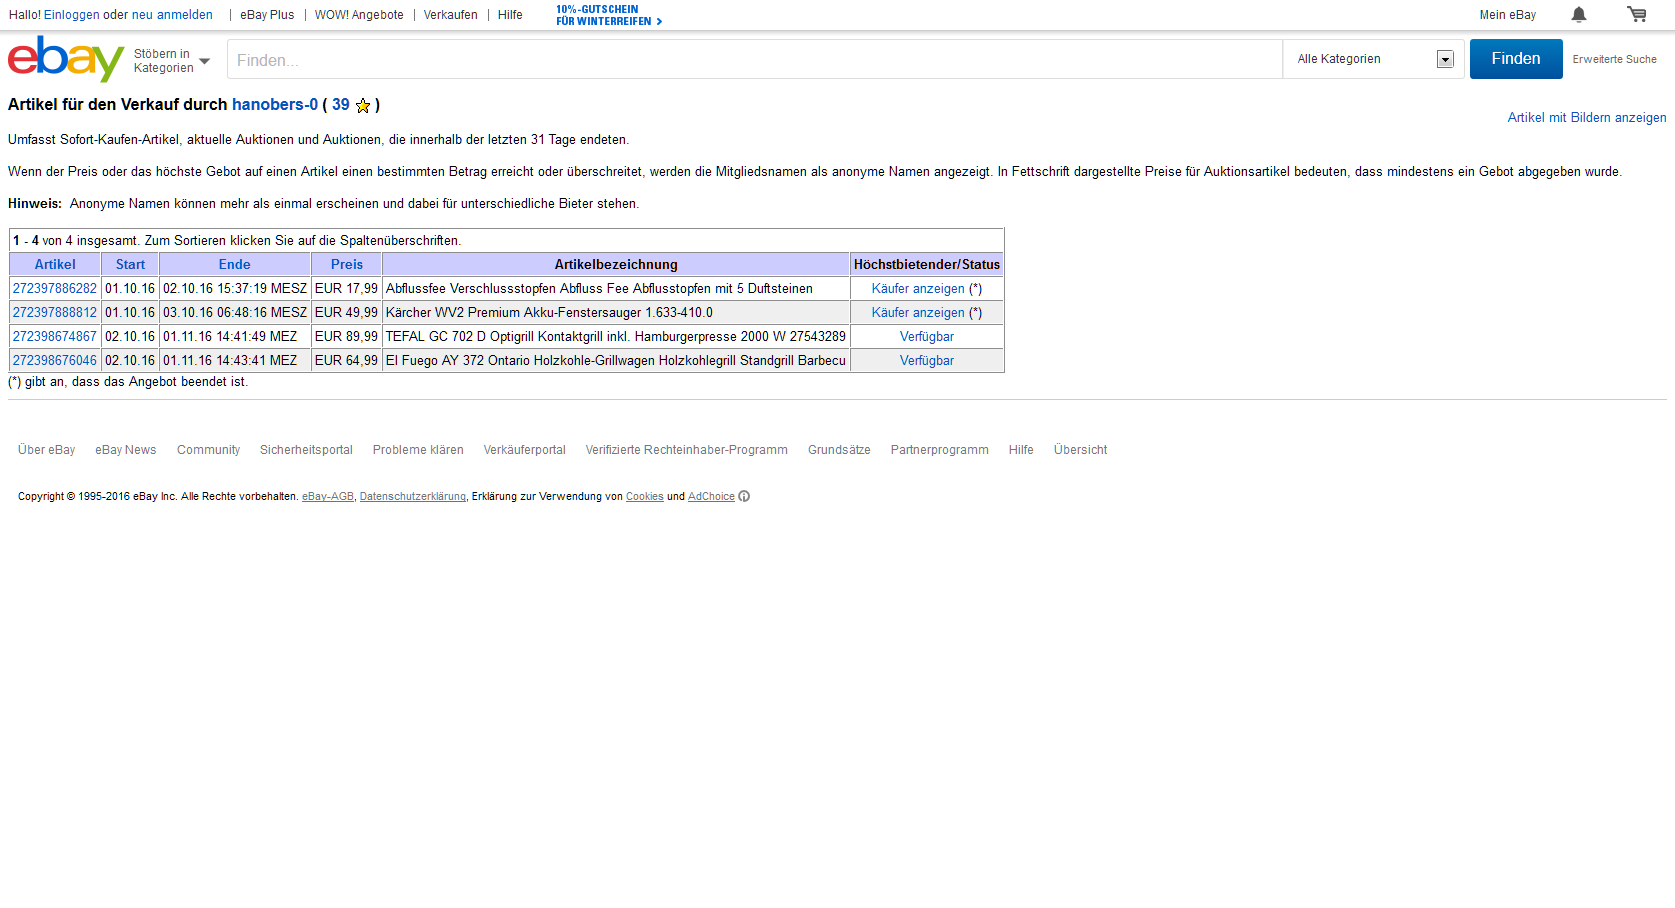The height and width of the screenshot is (908, 1675).
Task: Open Mein eBay menu
Action: click(x=1507, y=15)
